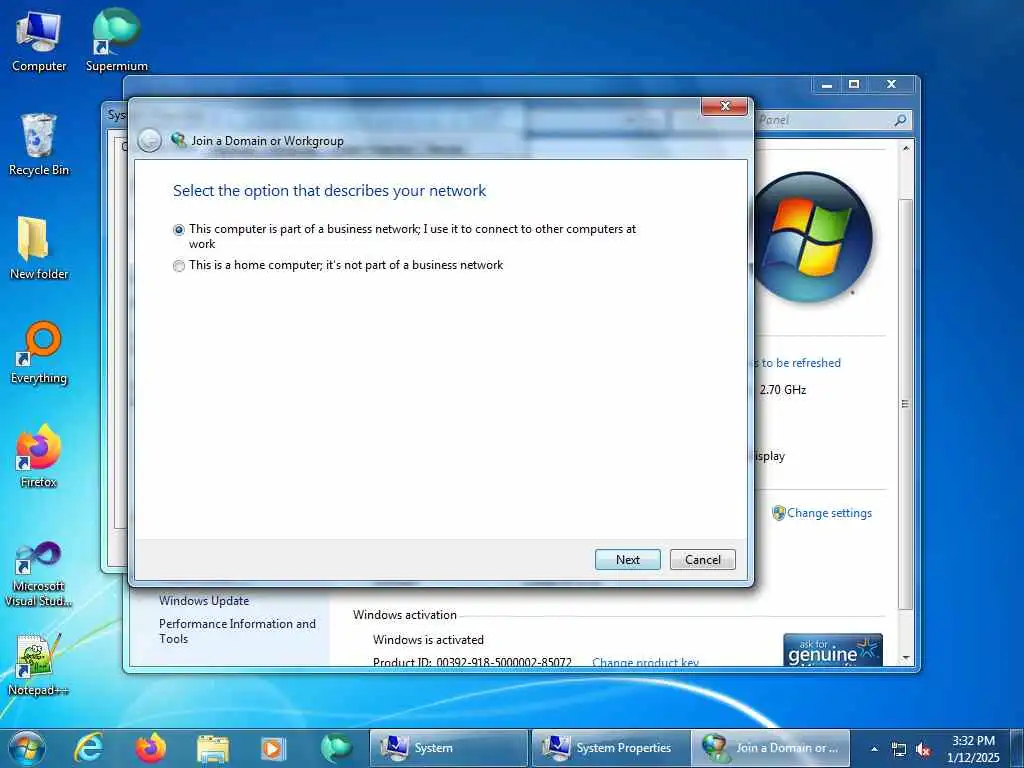Launch Internet Explorer from taskbar
The height and width of the screenshot is (768, 1024).
[x=88, y=748]
